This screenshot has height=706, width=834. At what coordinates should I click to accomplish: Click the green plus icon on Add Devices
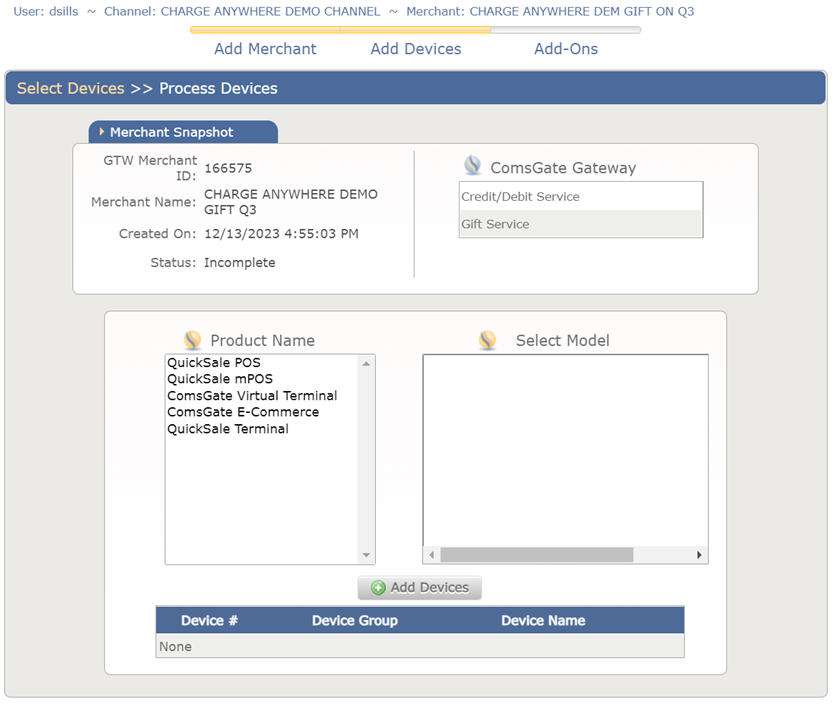[378, 588]
